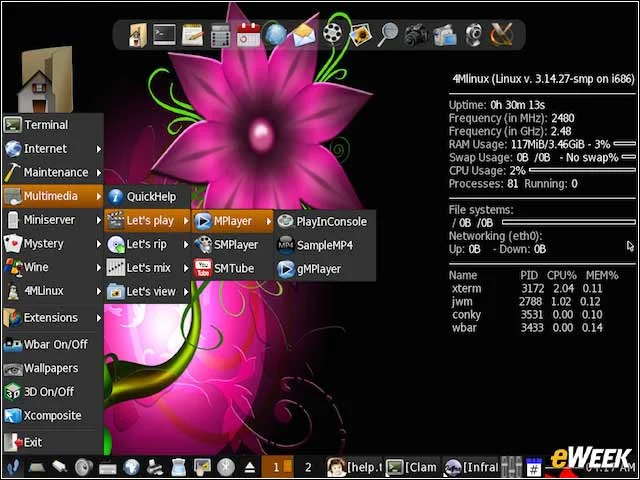
Task: Select the highlighted MPlayer entry
Action: (233, 221)
